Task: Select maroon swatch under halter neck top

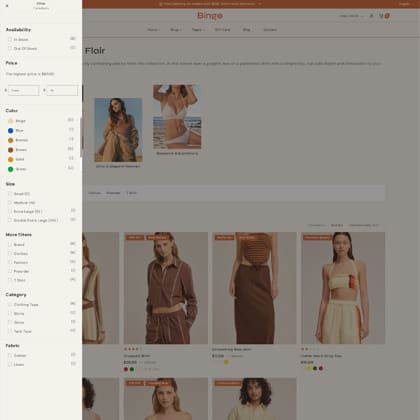Action: (321, 368)
